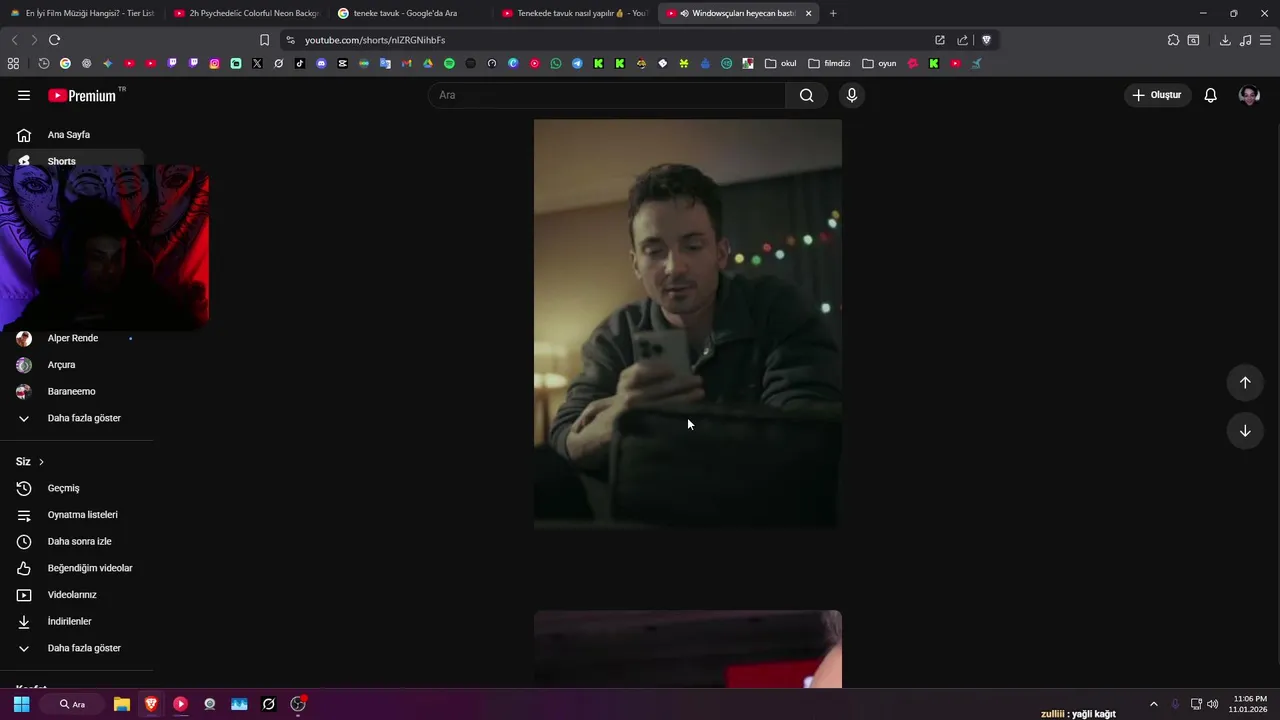1280x720 pixels.
Task: Close the Windowsçuları heyecan tab
Action: tap(808, 13)
